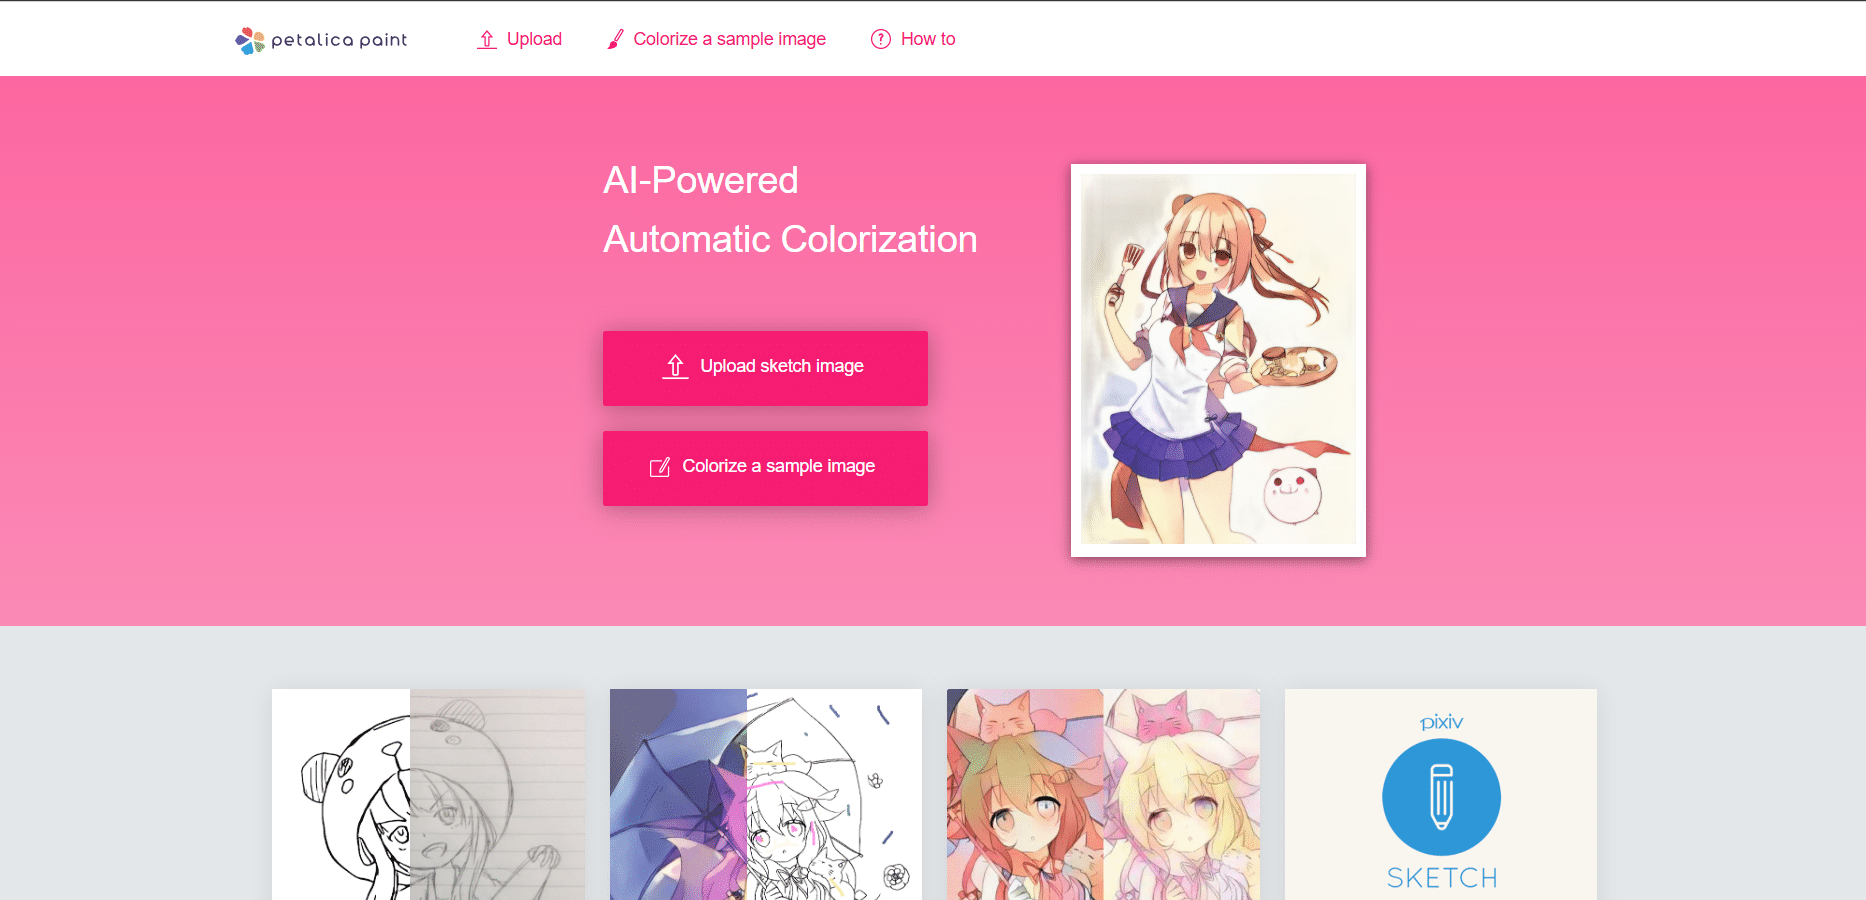Image resolution: width=1866 pixels, height=900 pixels.
Task: Click the pencil-edit icon on the Colorize button
Action: pos(660,467)
